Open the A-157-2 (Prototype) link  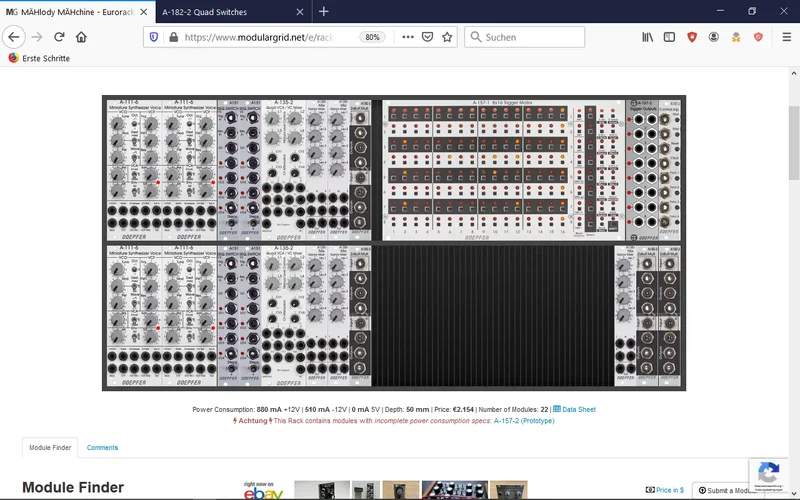(524, 421)
